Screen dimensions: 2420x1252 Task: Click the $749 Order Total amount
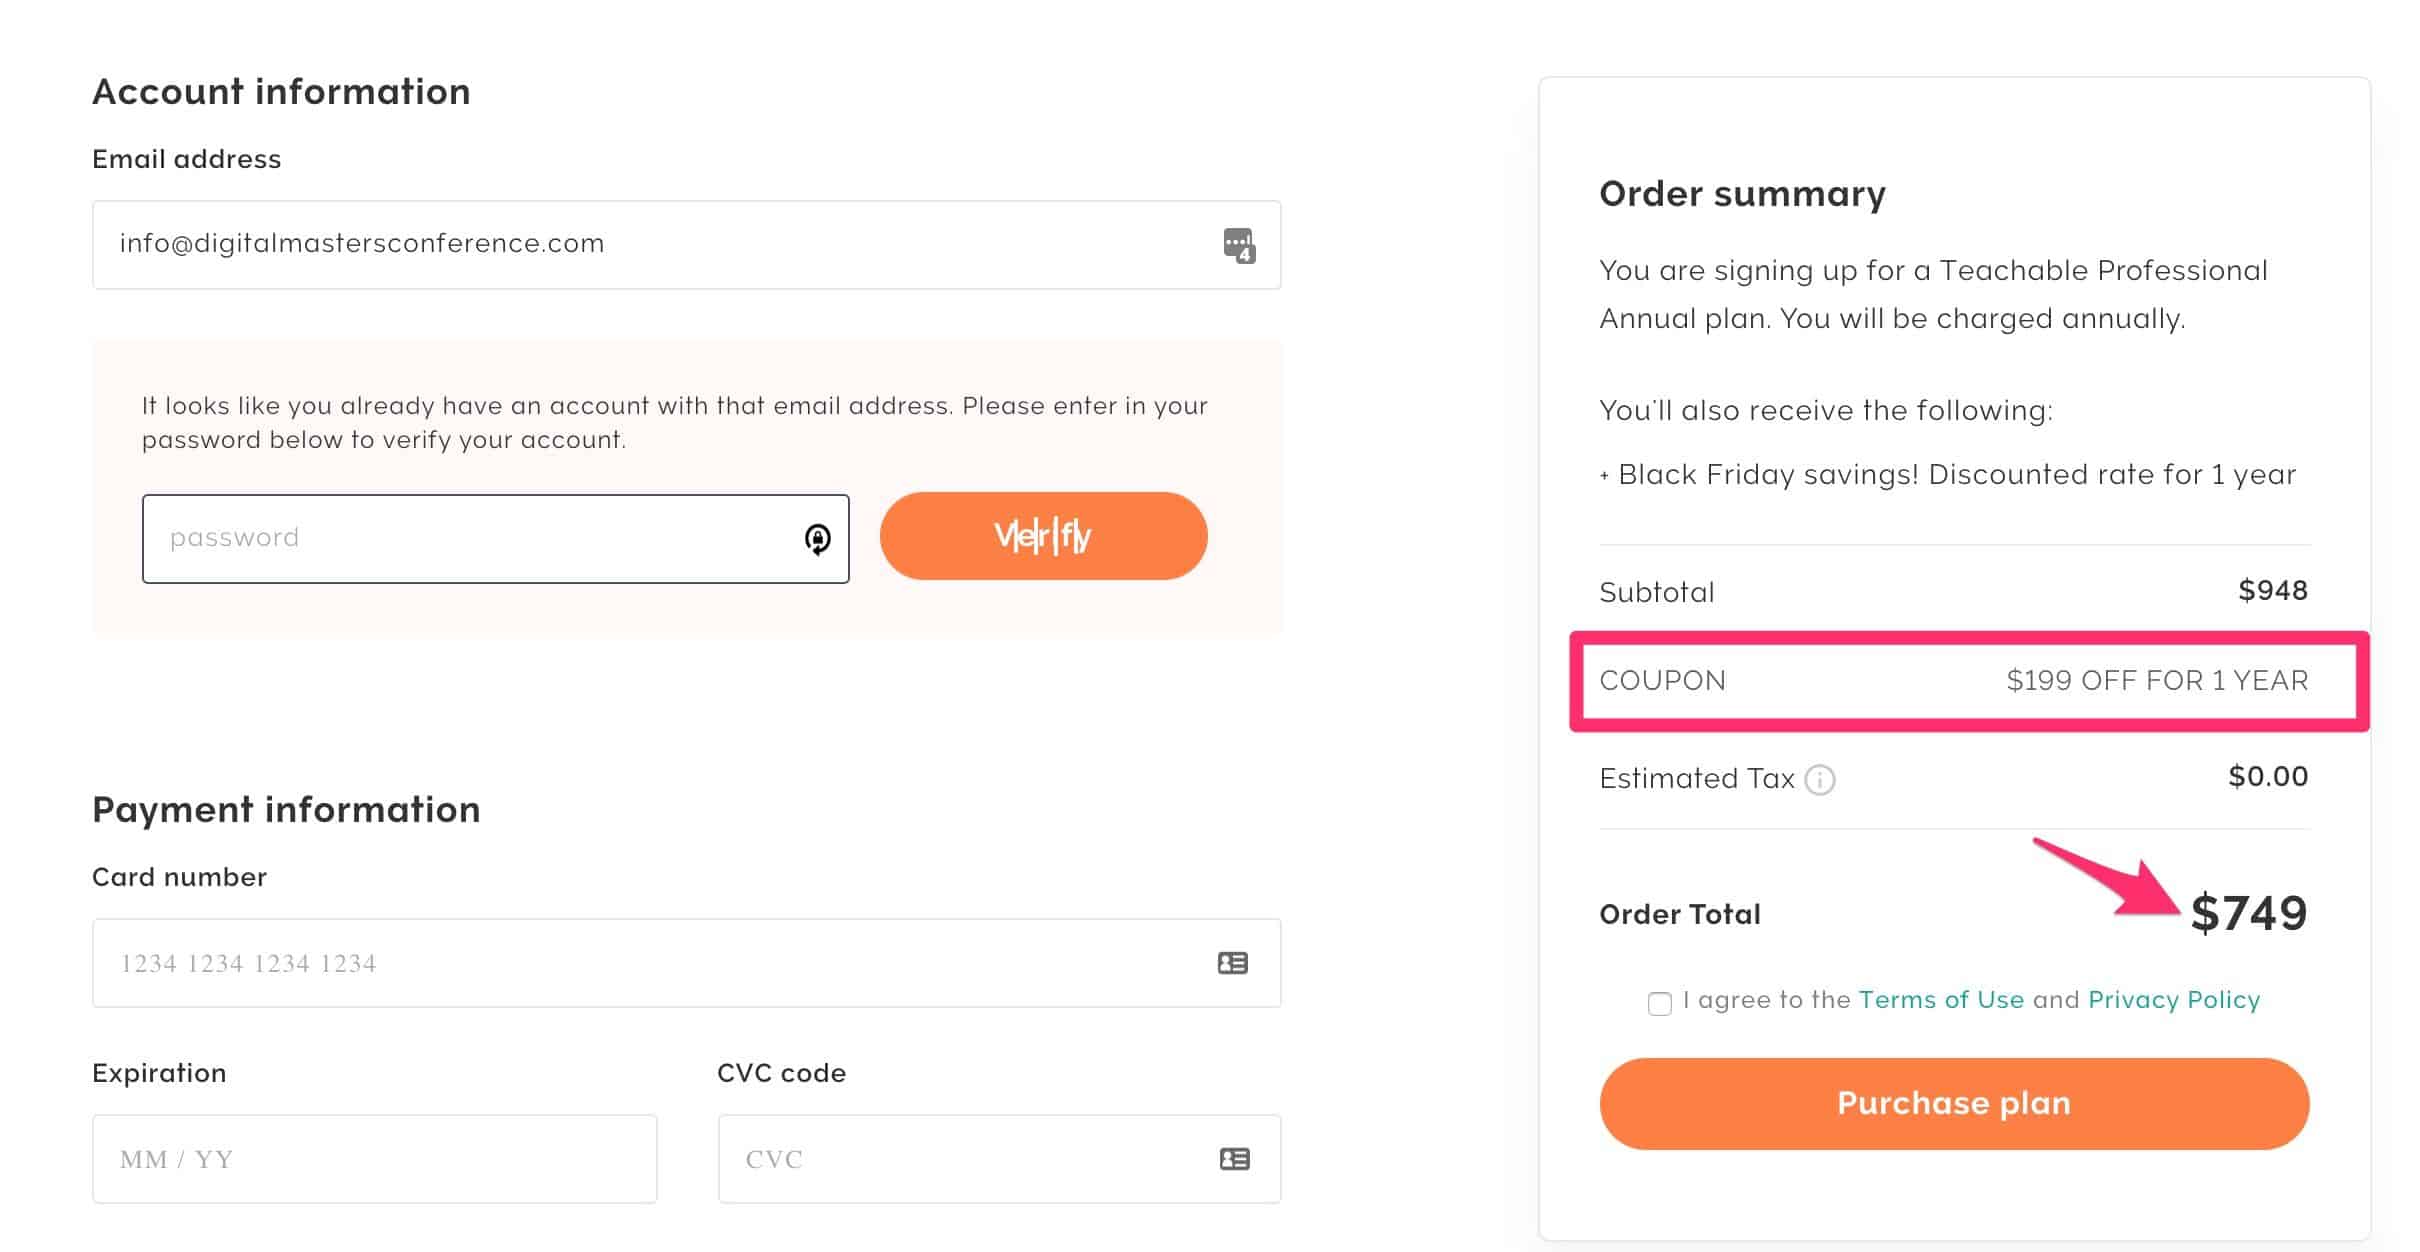2248,913
